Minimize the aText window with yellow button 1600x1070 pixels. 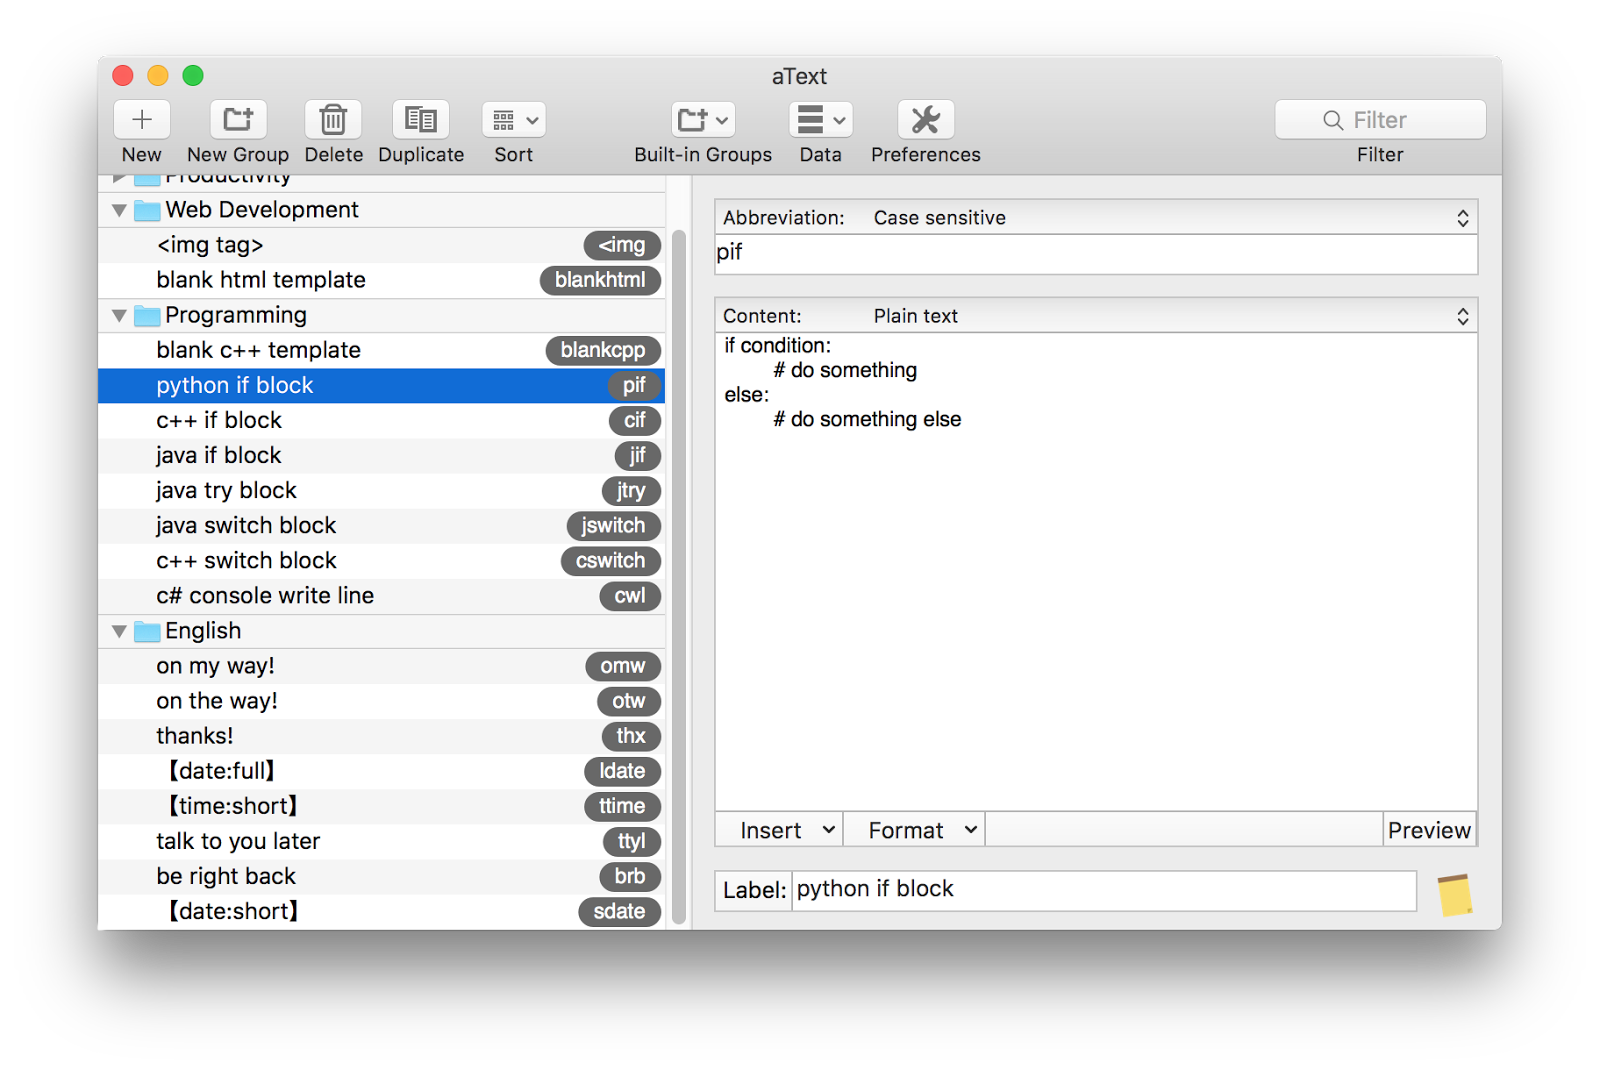click(x=158, y=76)
